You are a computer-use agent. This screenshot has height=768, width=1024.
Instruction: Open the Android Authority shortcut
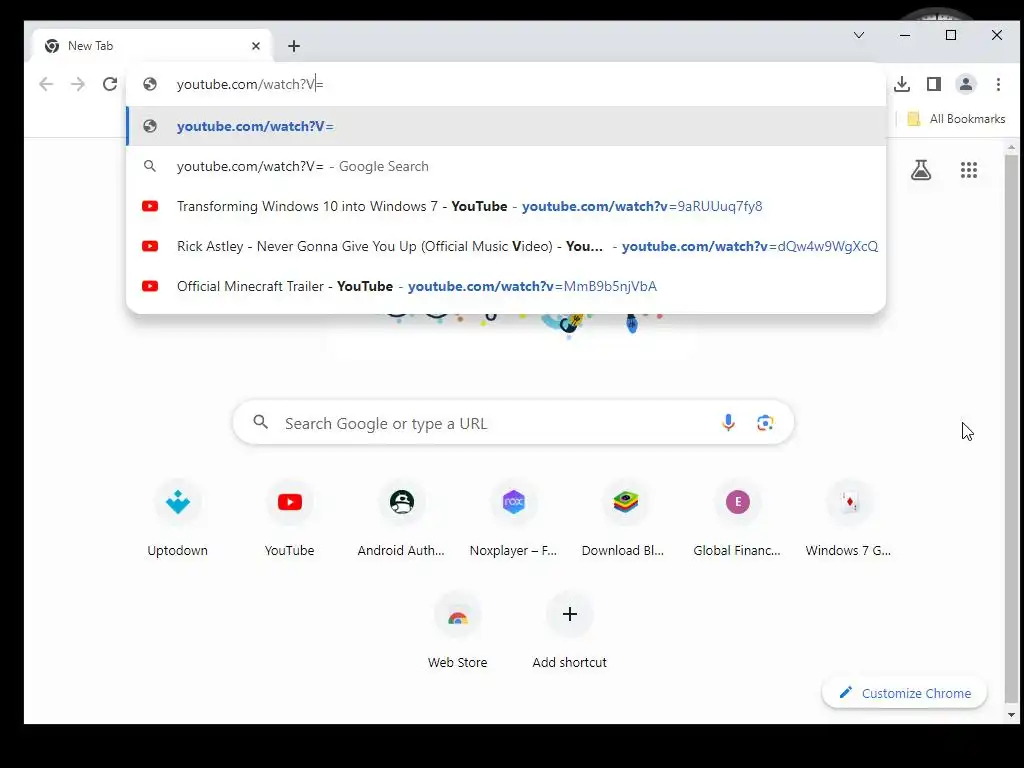click(x=401, y=519)
